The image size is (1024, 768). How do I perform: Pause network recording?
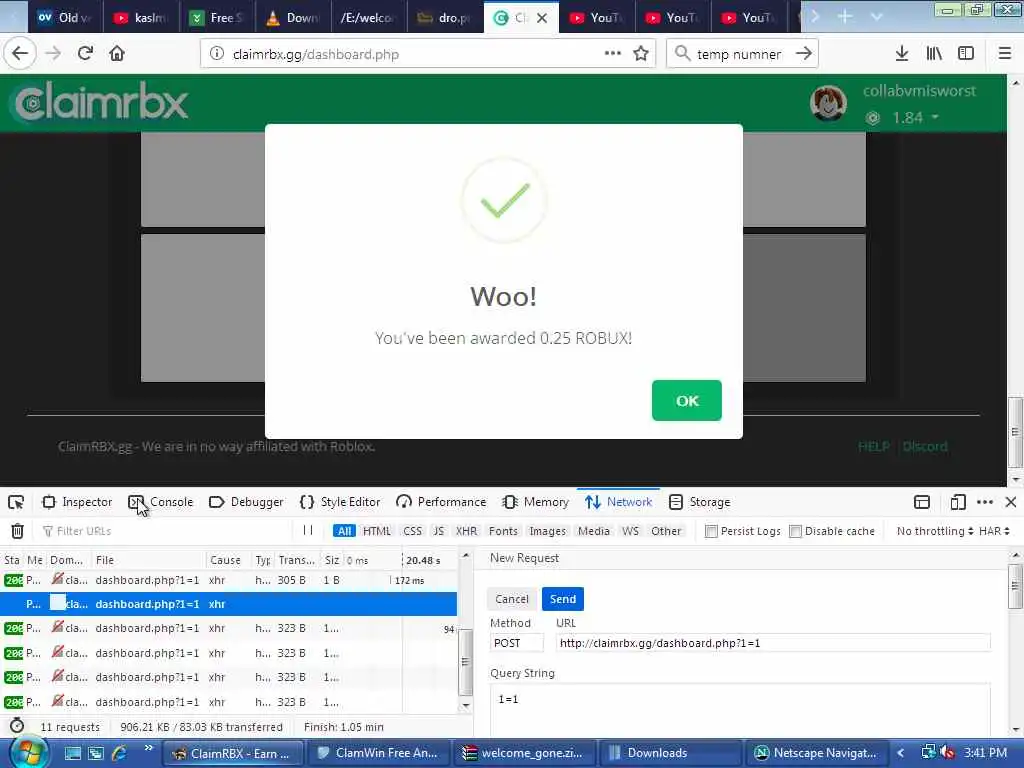point(308,530)
